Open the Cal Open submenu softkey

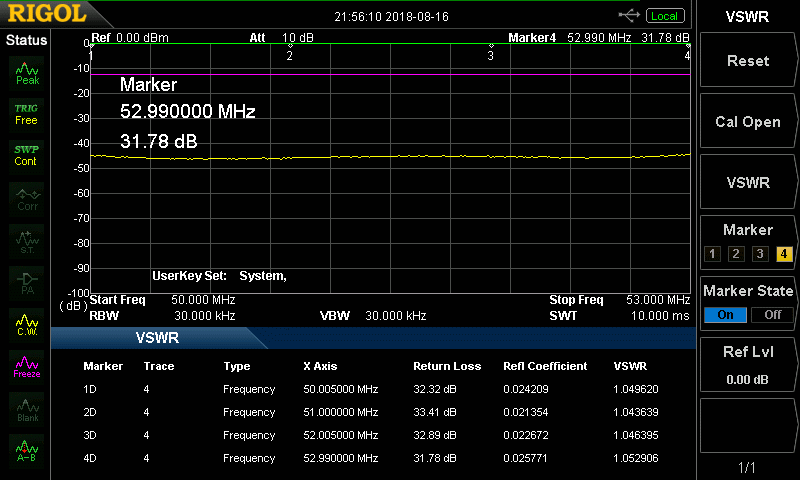(748, 122)
